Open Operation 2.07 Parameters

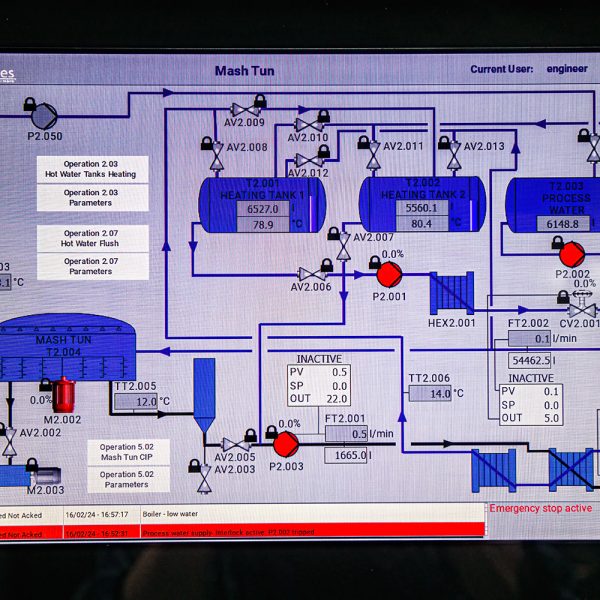91,266
